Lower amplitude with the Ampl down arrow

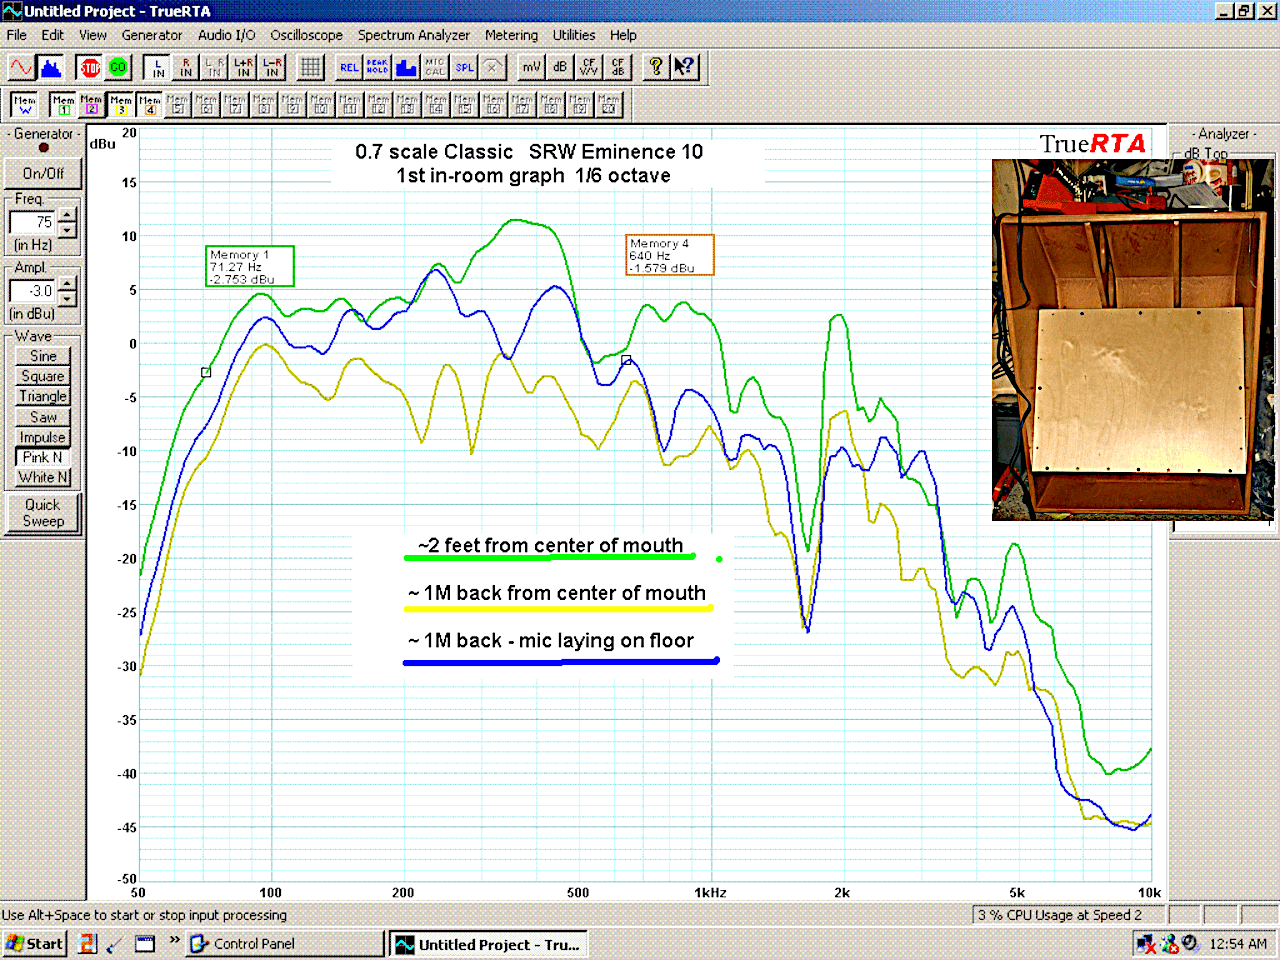pyautogui.click(x=67, y=299)
